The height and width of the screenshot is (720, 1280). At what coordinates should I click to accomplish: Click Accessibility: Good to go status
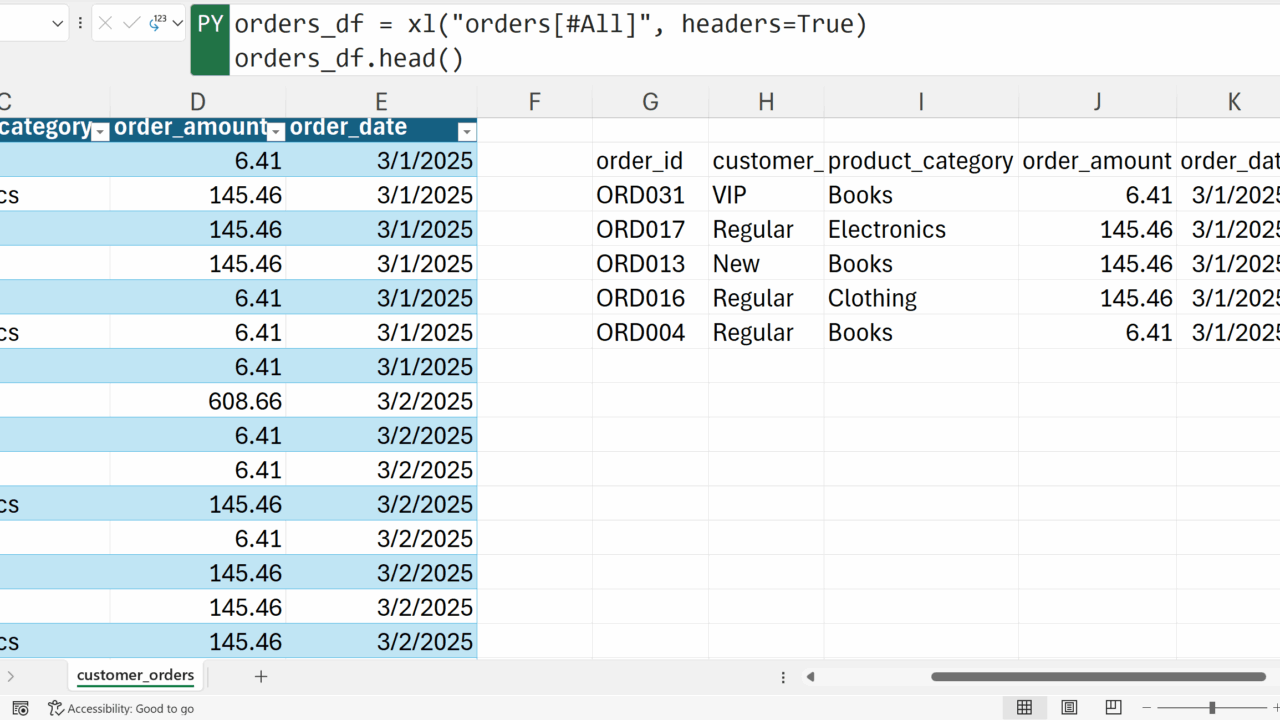(x=121, y=708)
